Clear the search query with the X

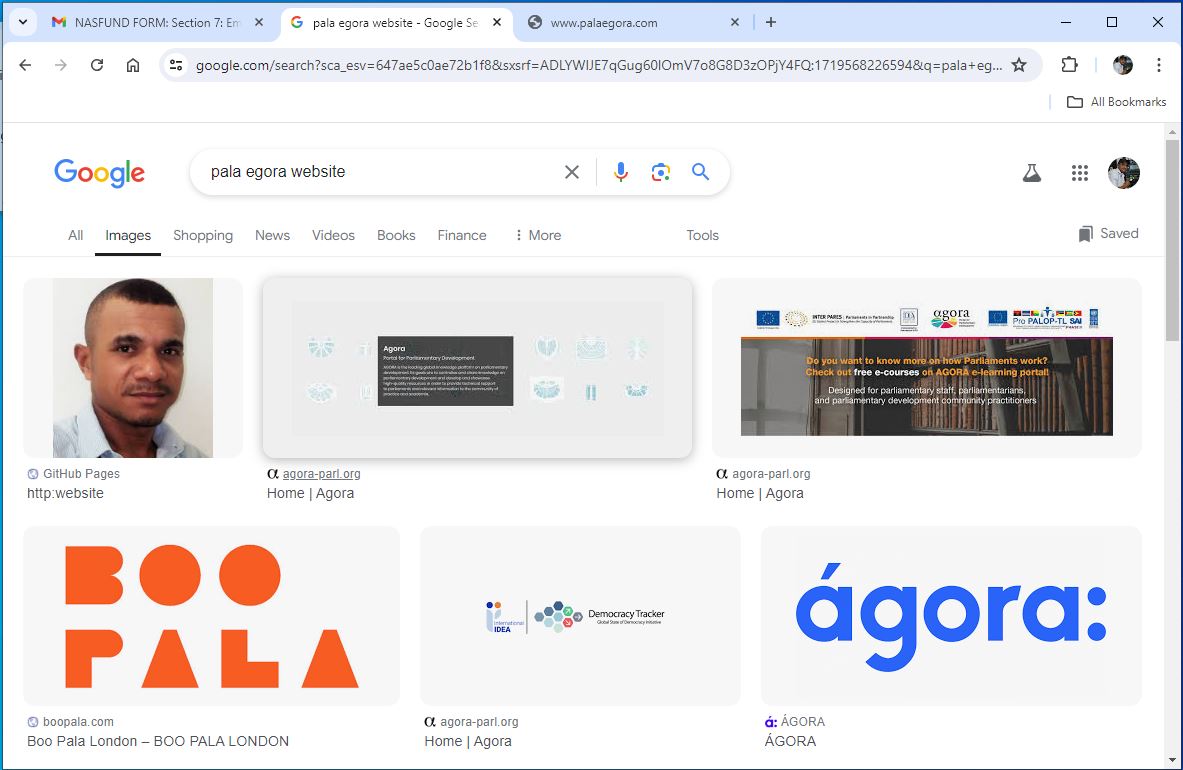coord(572,172)
